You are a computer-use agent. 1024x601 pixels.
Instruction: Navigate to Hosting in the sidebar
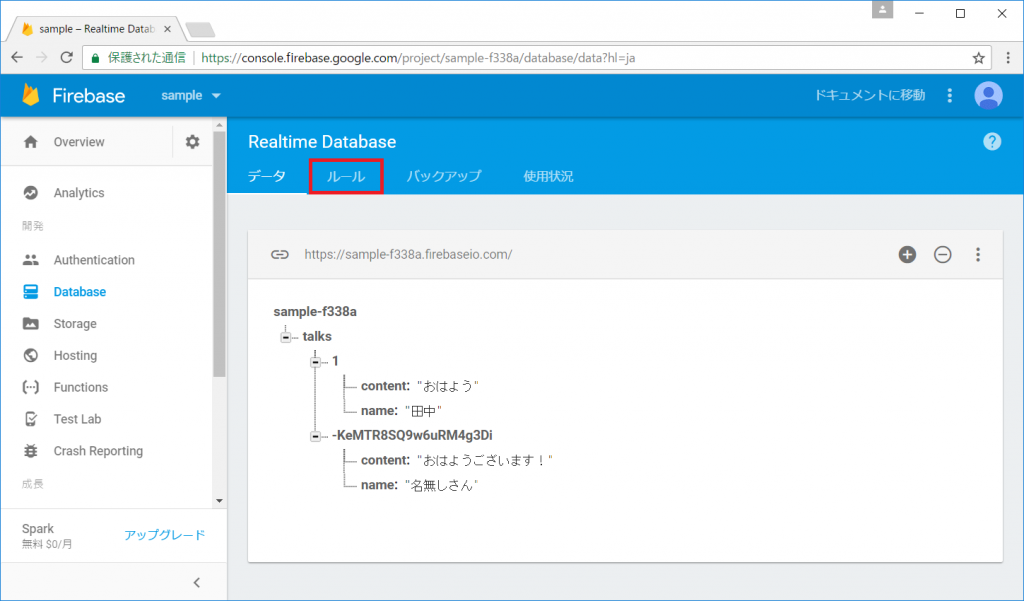point(77,355)
